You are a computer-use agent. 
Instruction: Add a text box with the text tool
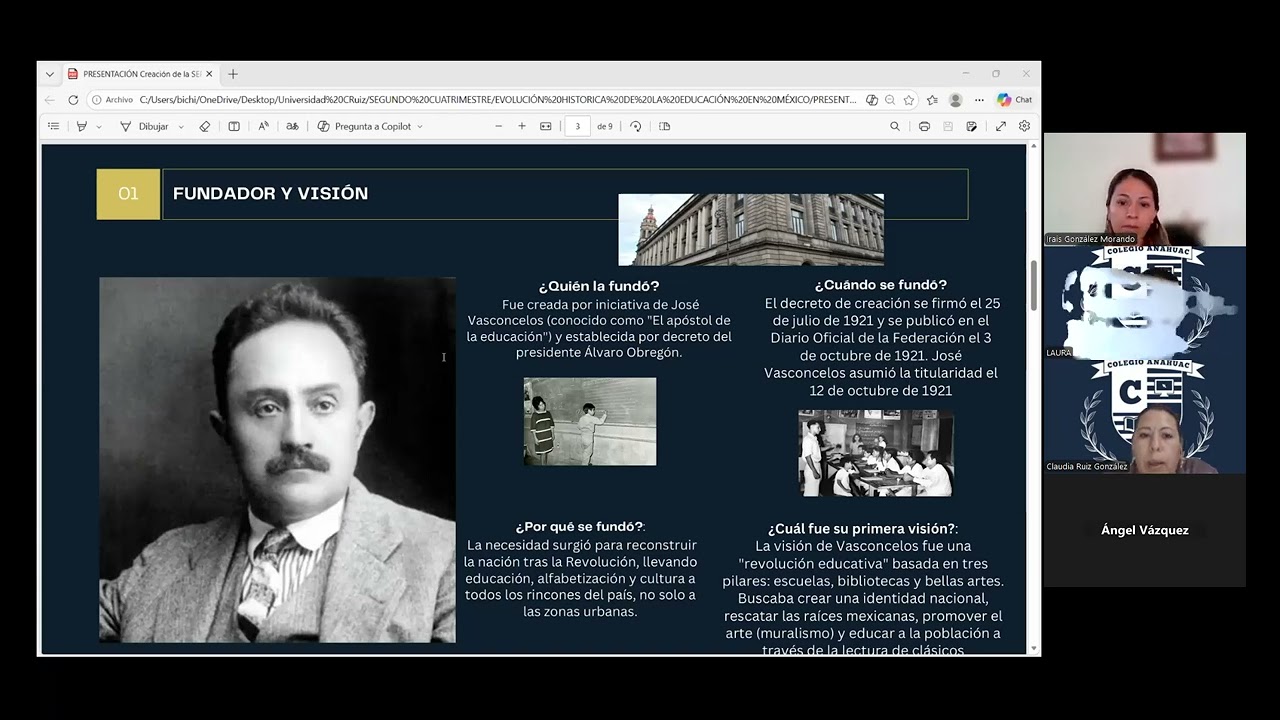tap(234, 126)
